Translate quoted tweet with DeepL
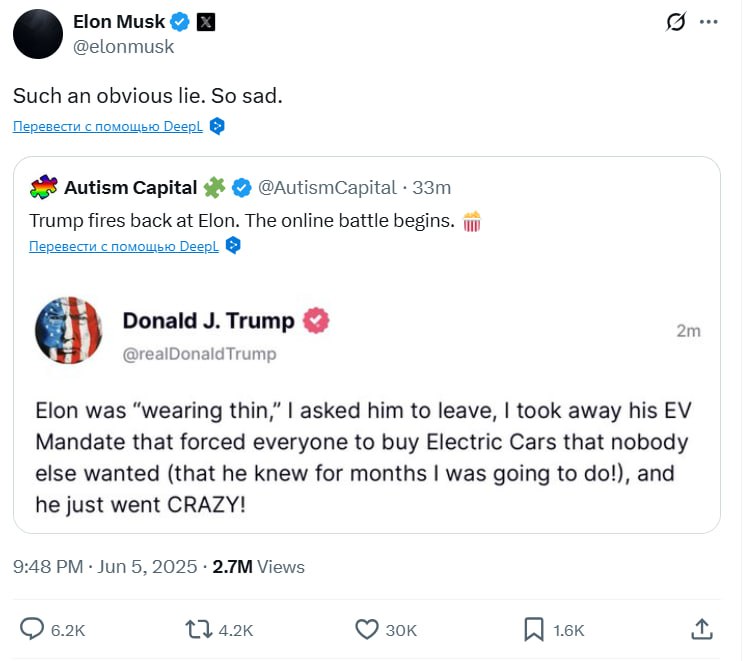This screenshot has height=661, width=746. click(125, 246)
